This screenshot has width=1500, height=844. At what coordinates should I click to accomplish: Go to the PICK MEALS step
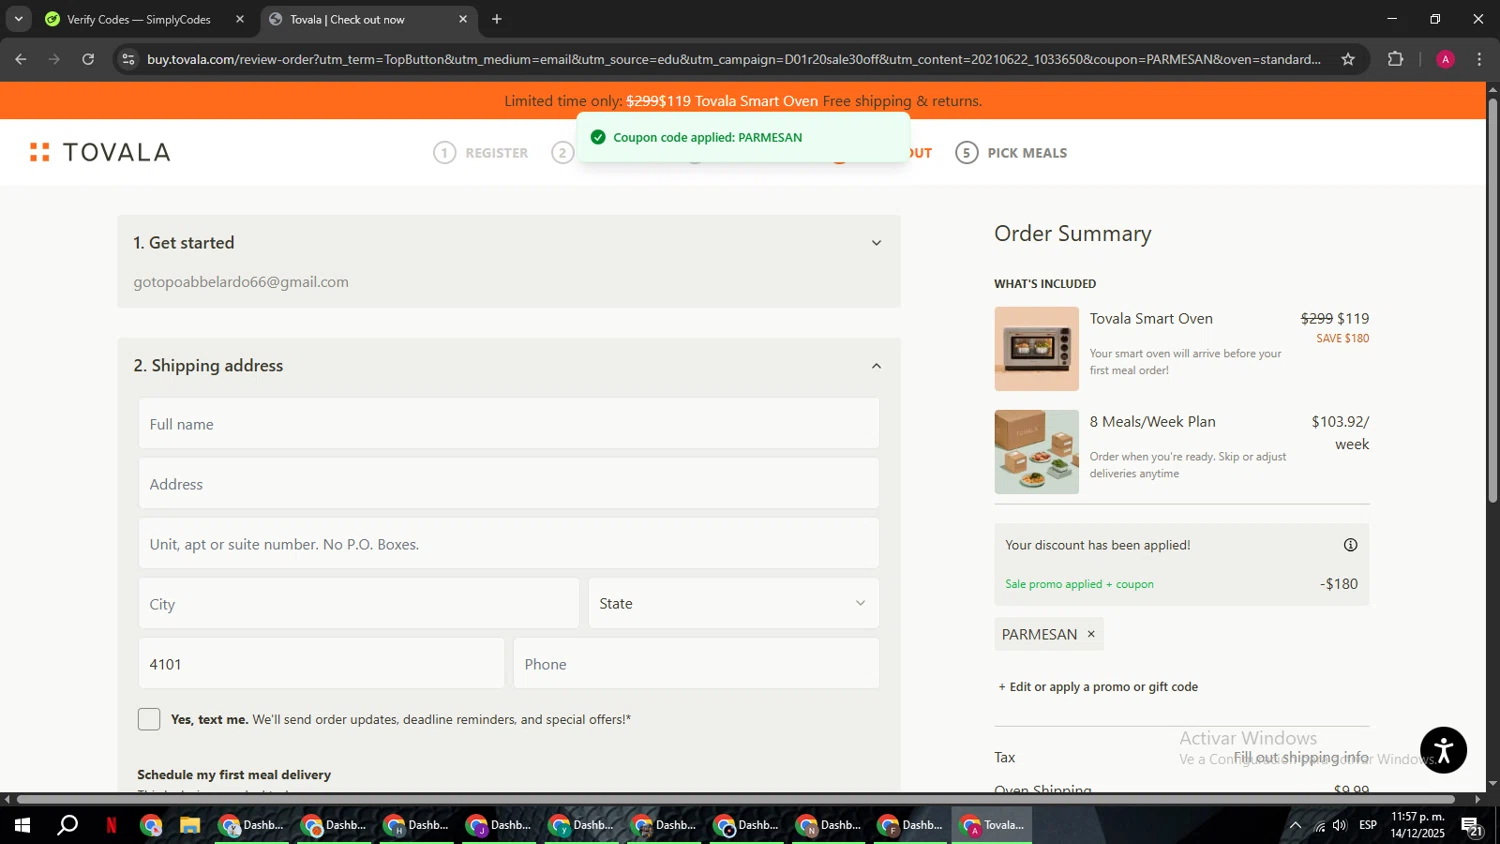[1011, 153]
